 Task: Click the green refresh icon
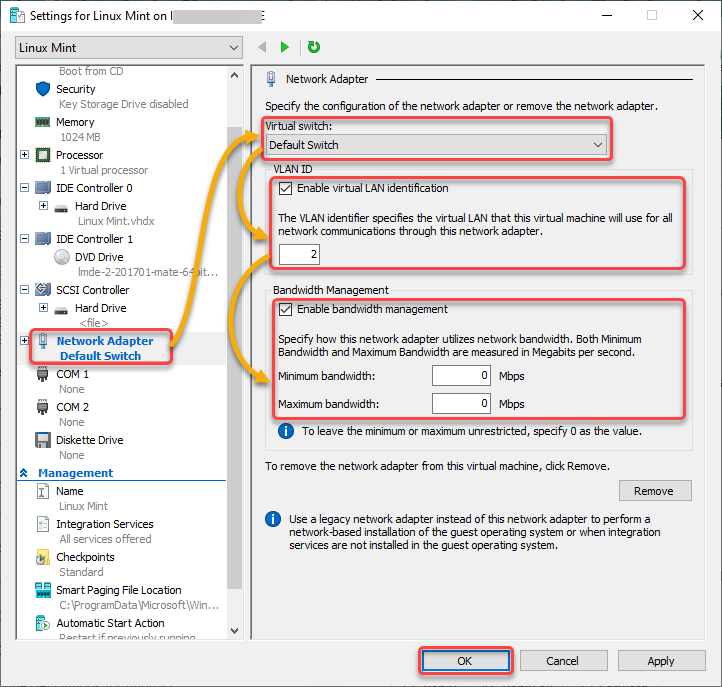click(314, 47)
